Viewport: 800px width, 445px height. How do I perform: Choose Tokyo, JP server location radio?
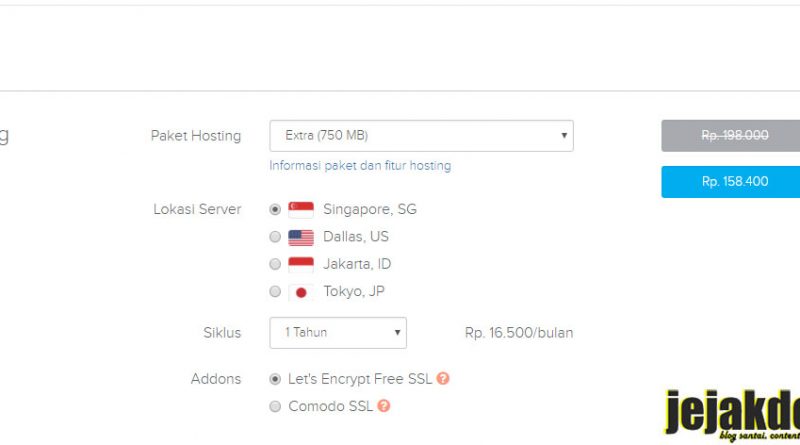pyautogui.click(x=275, y=291)
